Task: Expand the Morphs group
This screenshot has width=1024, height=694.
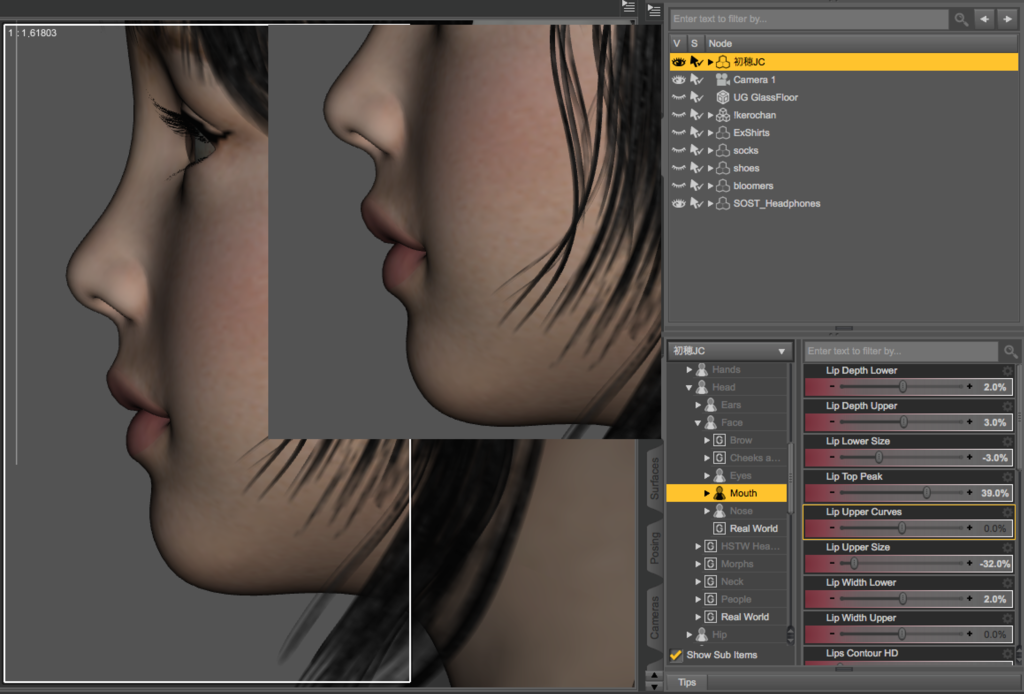Action: 697,563
